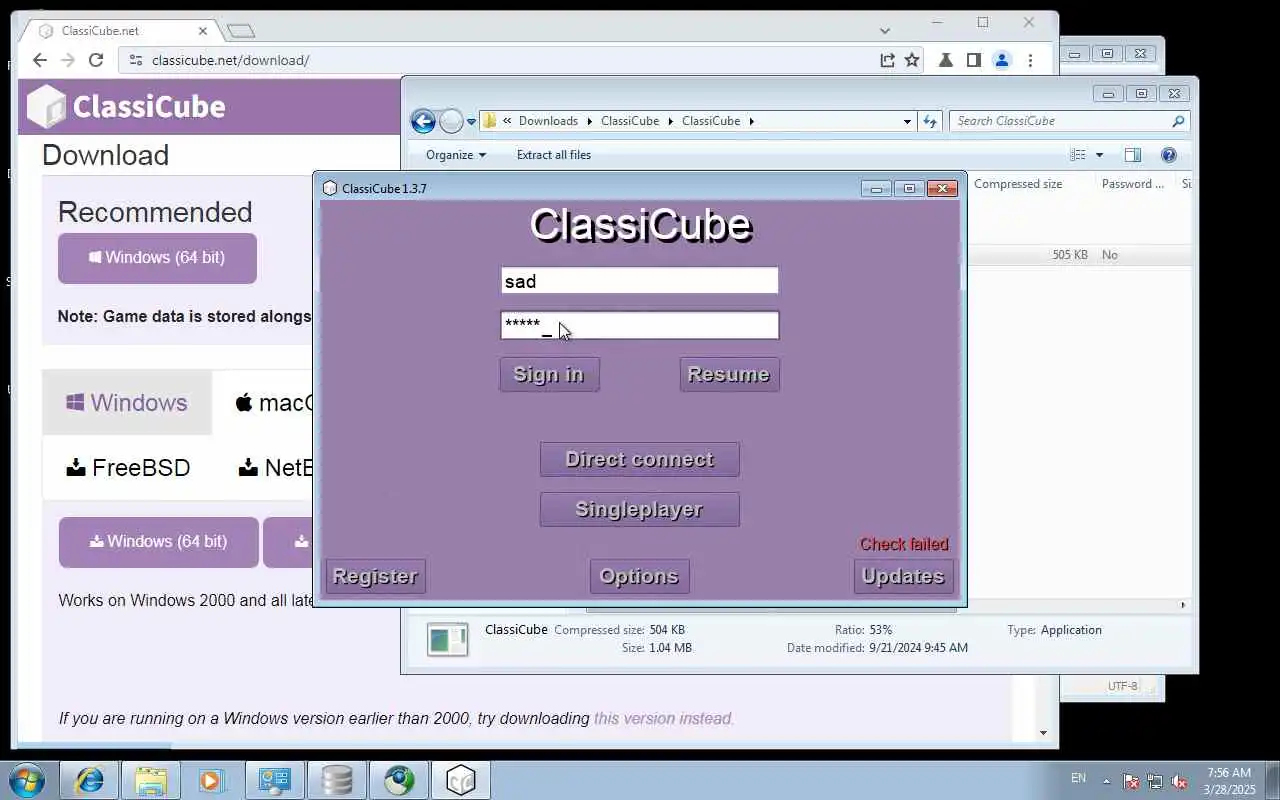Image resolution: width=1280 pixels, height=800 pixels.
Task: Go back in Explorer window
Action: [x=423, y=121]
